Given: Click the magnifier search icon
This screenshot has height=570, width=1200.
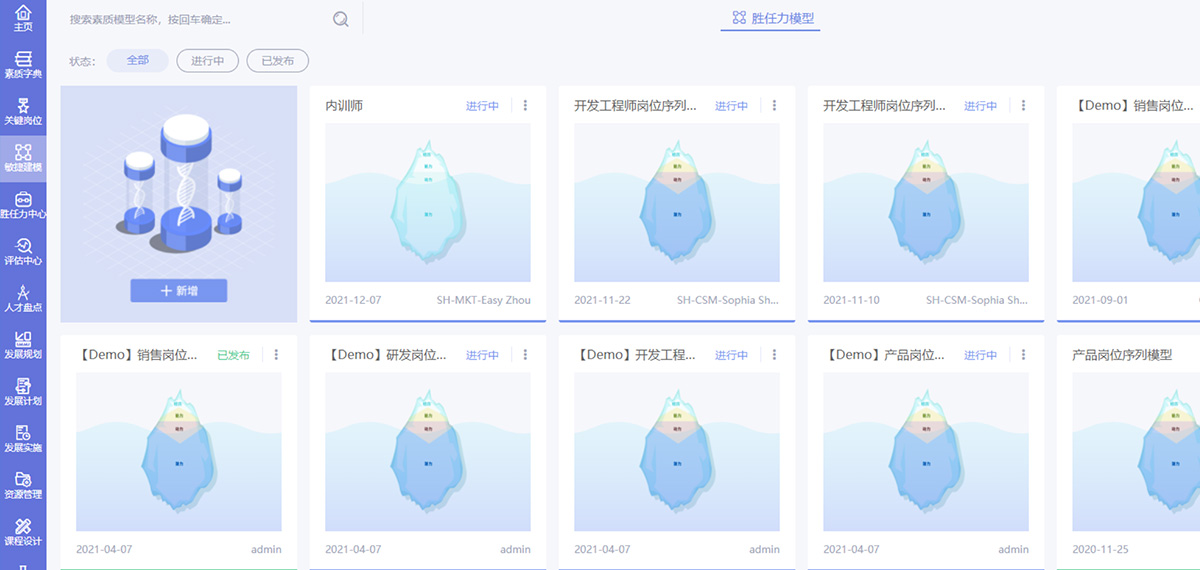Looking at the screenshot, I should click(x=341, y=19).
